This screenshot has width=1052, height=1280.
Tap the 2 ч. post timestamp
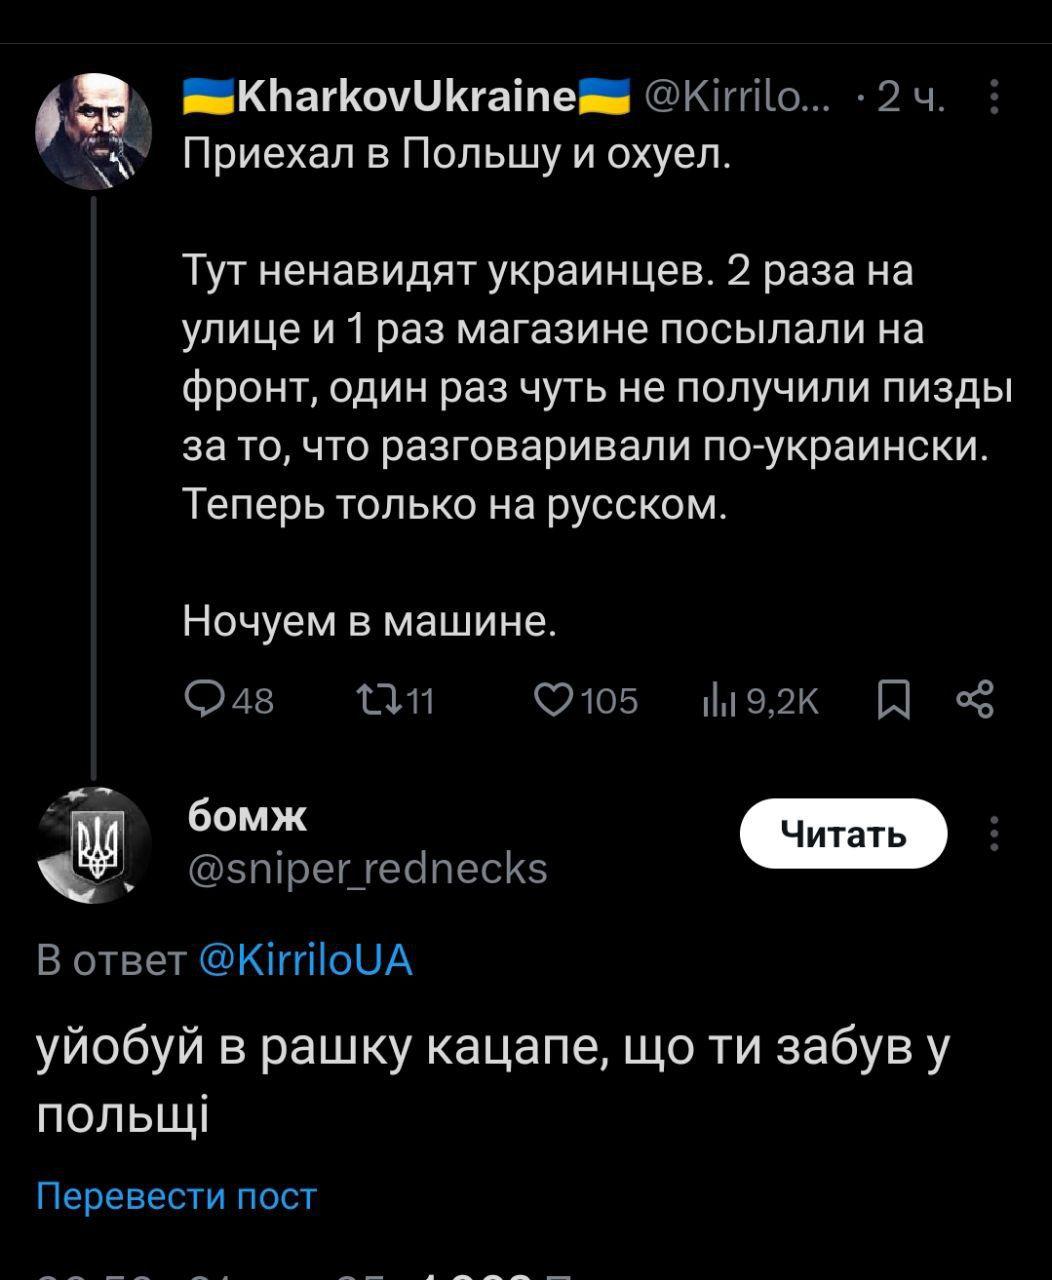(910, 98)
